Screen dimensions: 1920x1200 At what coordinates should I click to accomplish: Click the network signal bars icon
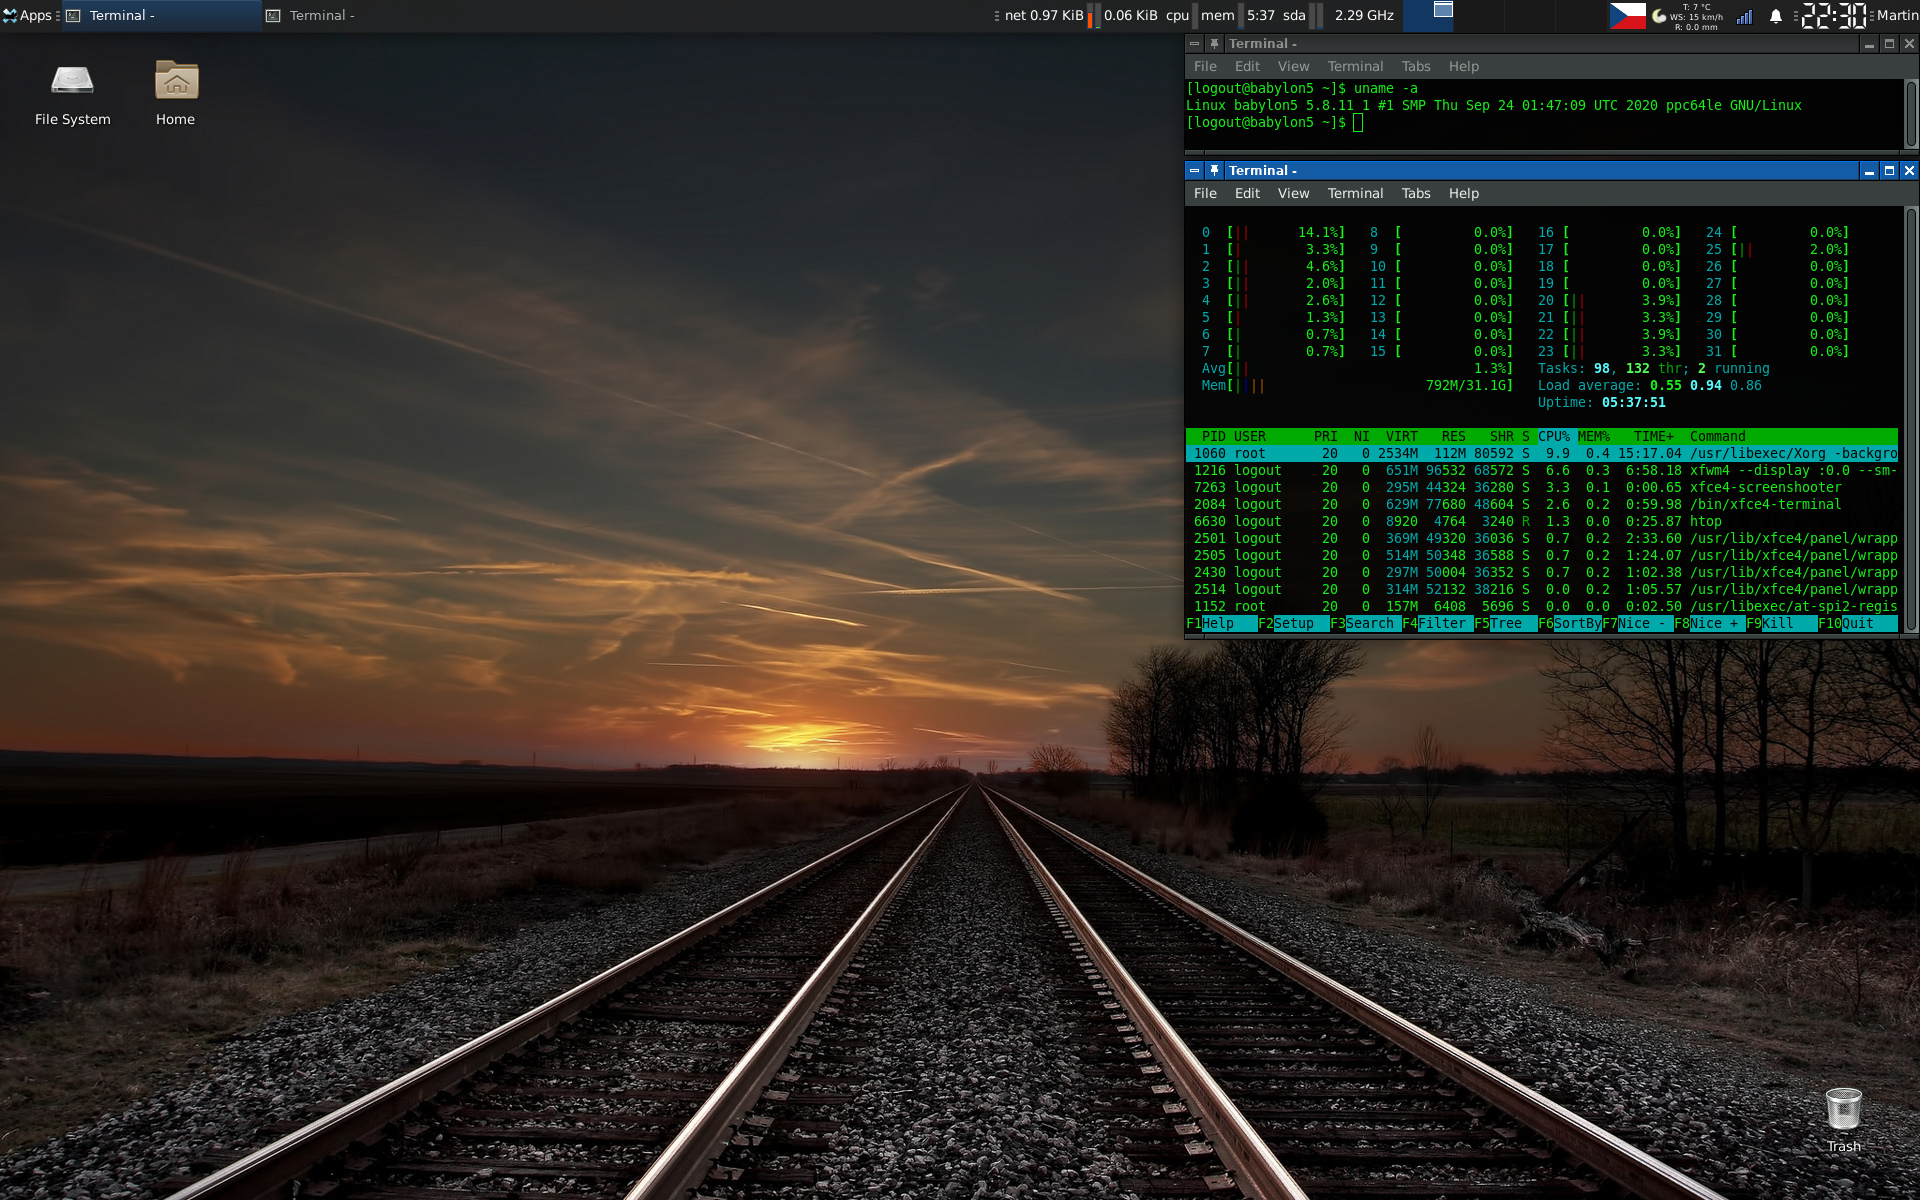coord(1745,16)
